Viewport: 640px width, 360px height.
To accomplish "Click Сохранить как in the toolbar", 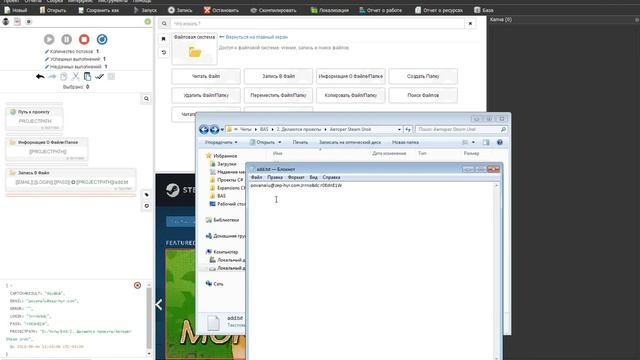I will 99,10.
